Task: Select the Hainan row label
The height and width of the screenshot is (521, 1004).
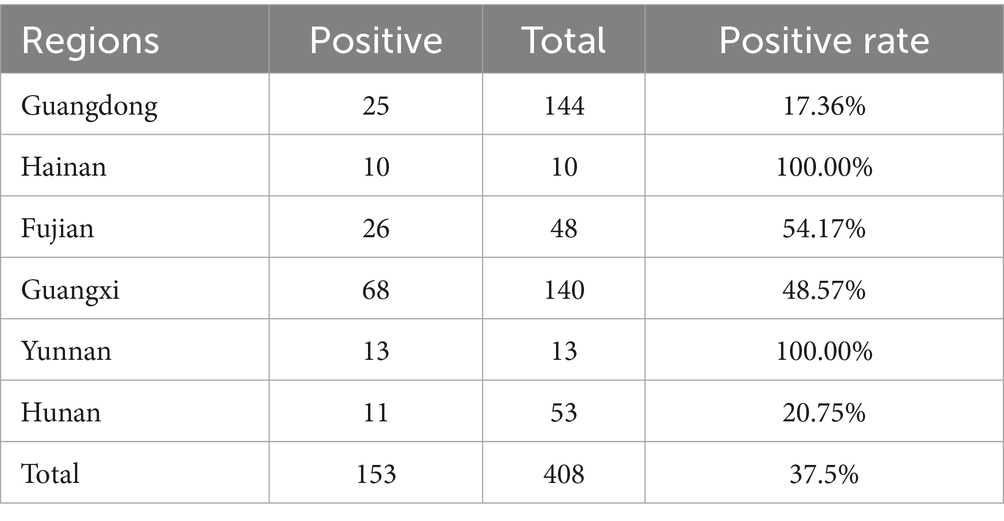Action: pyautogui.click(x=64, y=168)
